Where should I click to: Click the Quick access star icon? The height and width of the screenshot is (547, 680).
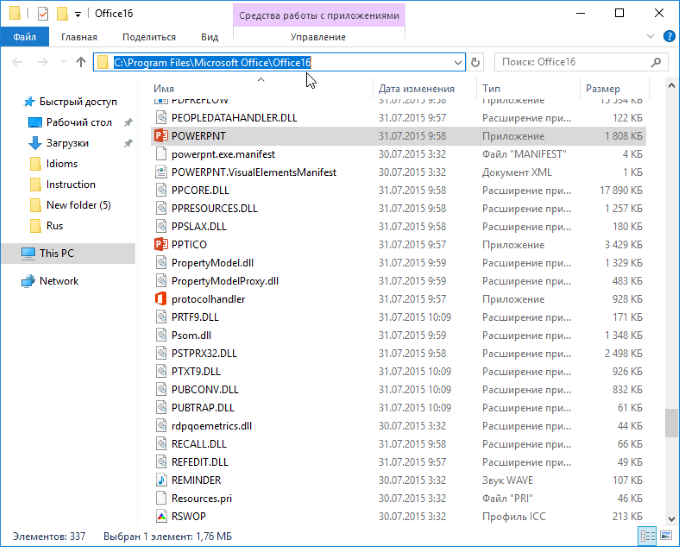coord(29,102)
